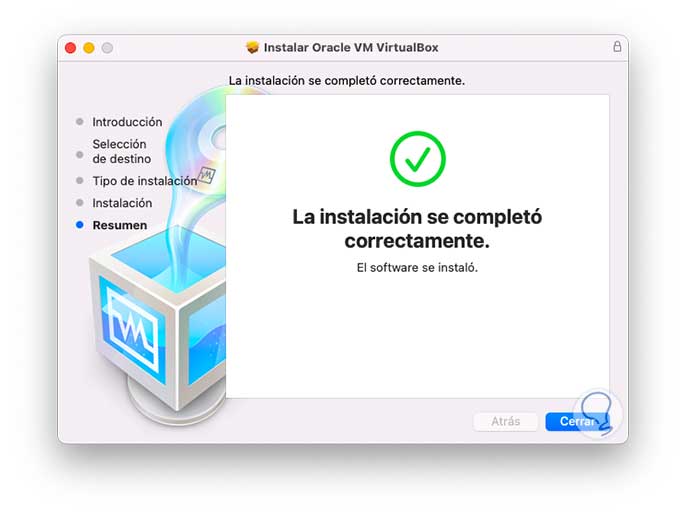Viewport: 688px width, 512px height.
Task: Click the VirtualBox package icon in title
Action: click(252, 47)
